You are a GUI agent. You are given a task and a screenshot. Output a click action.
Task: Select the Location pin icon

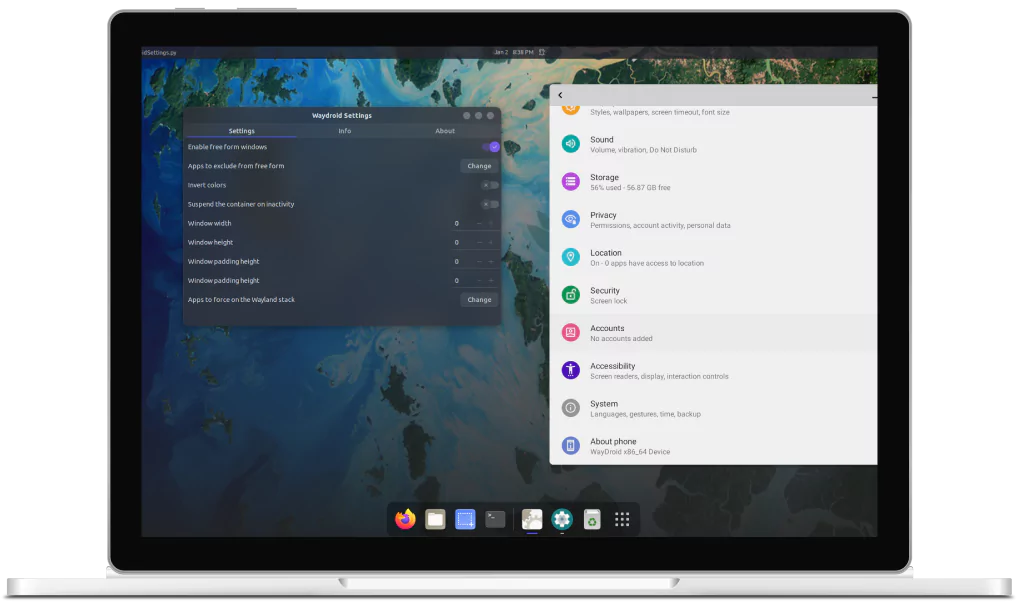[x=570, y=257]
